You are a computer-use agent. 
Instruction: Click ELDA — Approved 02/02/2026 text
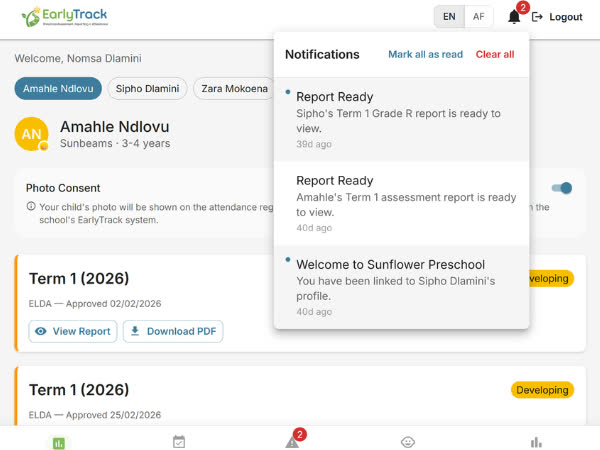pyautogui.click(x=95, y=303)
